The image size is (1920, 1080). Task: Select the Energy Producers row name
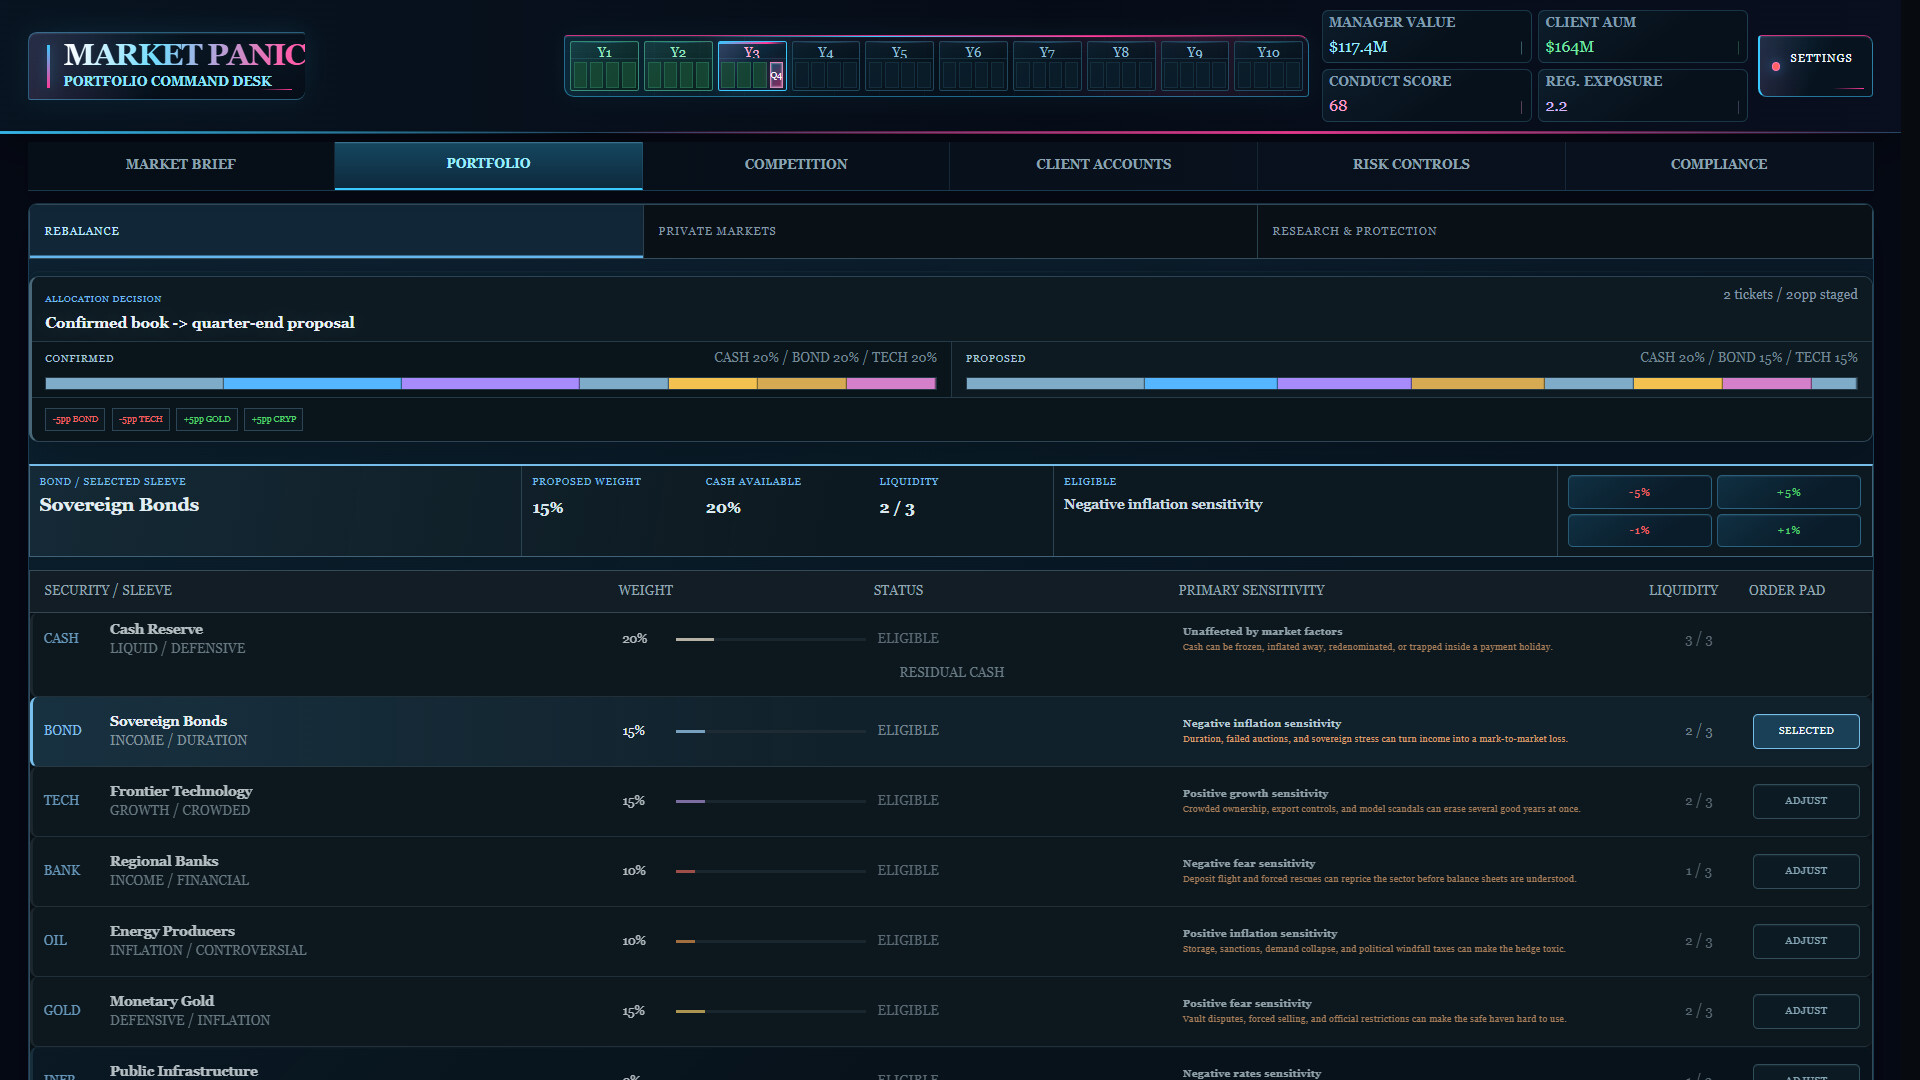point(172,931)
